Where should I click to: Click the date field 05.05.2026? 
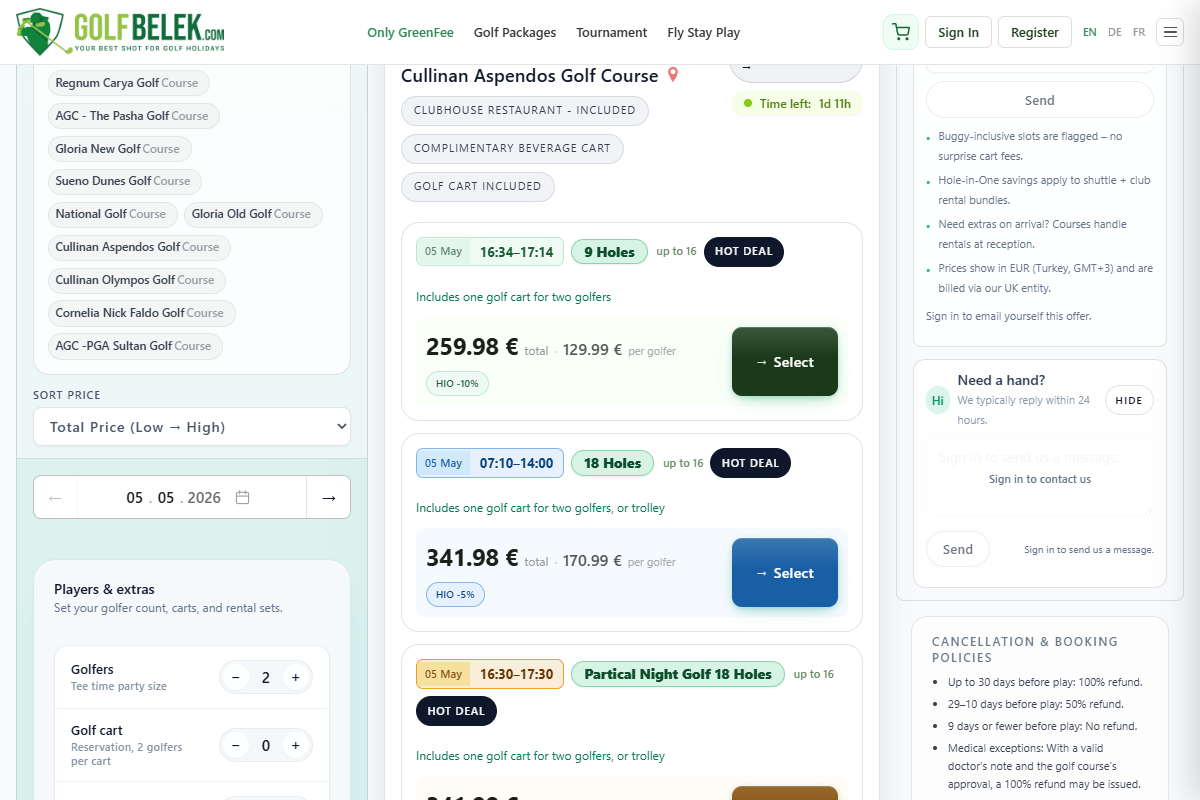point(192,497)
